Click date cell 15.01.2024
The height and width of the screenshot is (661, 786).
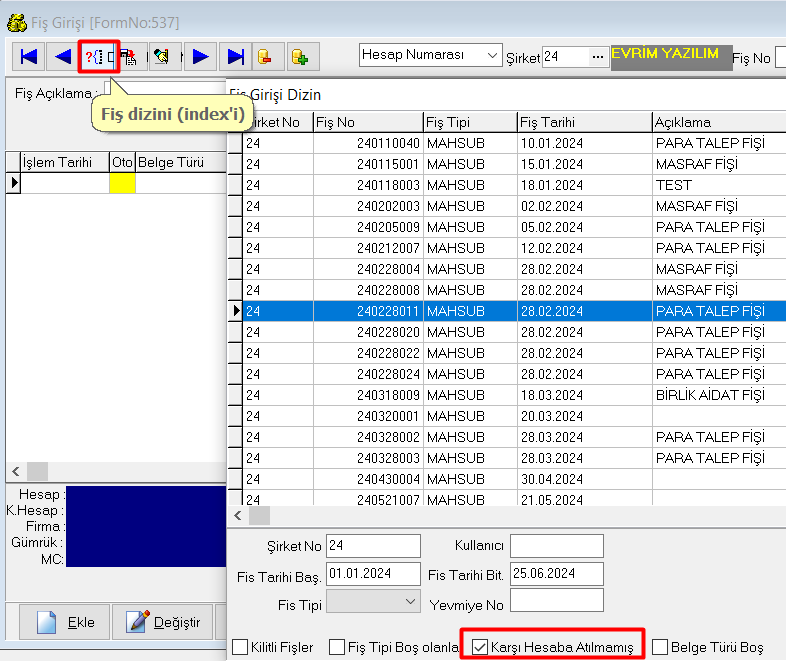pos(584,164)
